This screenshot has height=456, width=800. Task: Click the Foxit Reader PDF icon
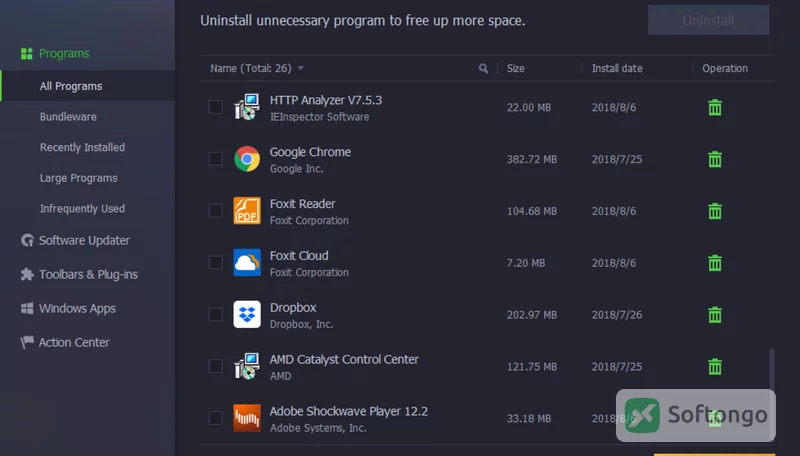[247, 211]
